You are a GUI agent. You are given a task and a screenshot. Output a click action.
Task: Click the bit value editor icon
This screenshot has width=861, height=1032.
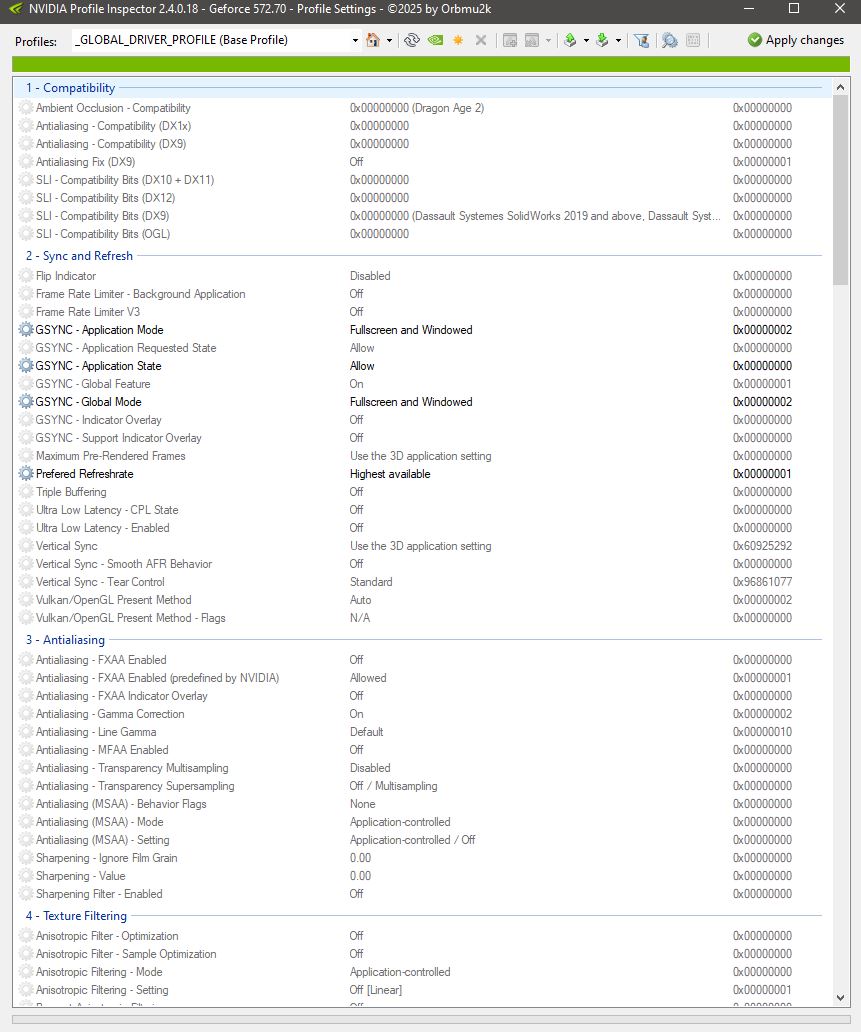693,40
